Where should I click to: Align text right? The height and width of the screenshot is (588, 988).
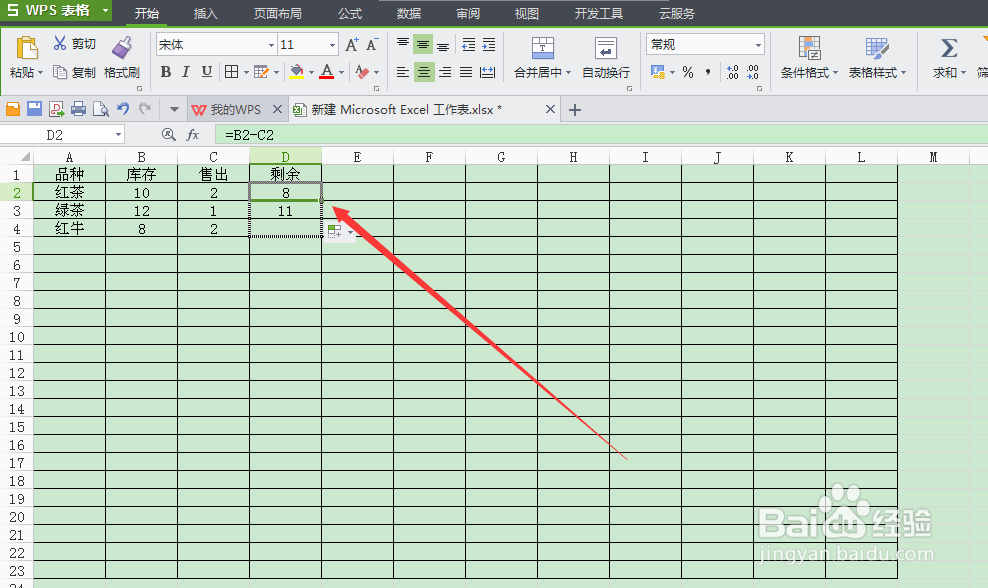pyautogui.click(x=445, y=72)
